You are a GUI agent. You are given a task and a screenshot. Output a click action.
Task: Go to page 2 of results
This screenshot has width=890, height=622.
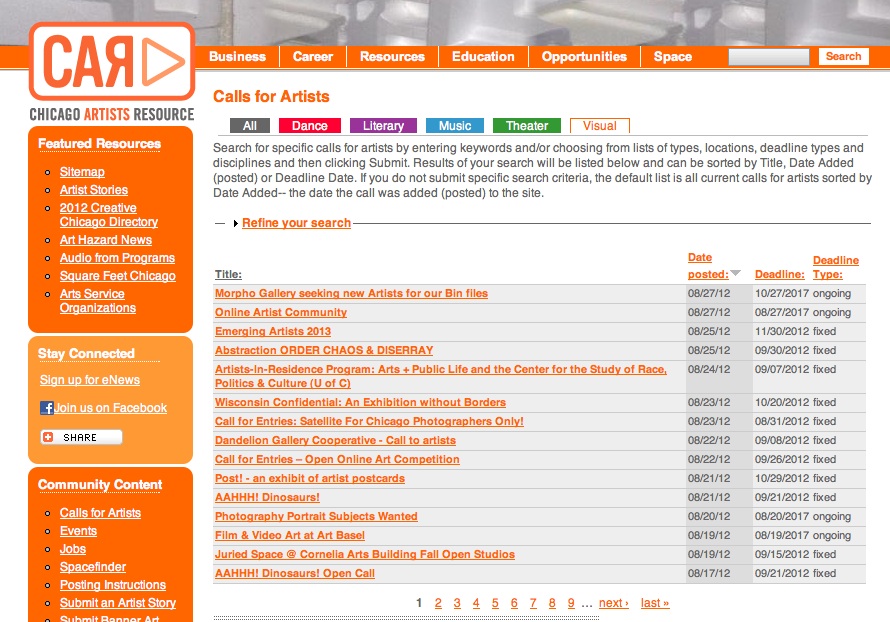(438, 603)
